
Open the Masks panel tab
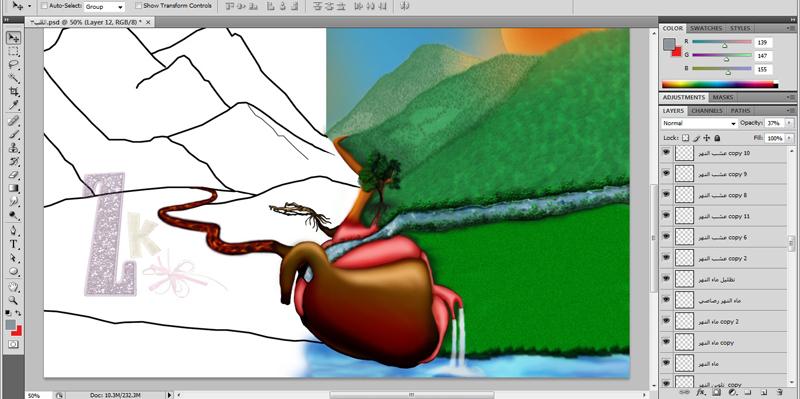click(722, 97)
